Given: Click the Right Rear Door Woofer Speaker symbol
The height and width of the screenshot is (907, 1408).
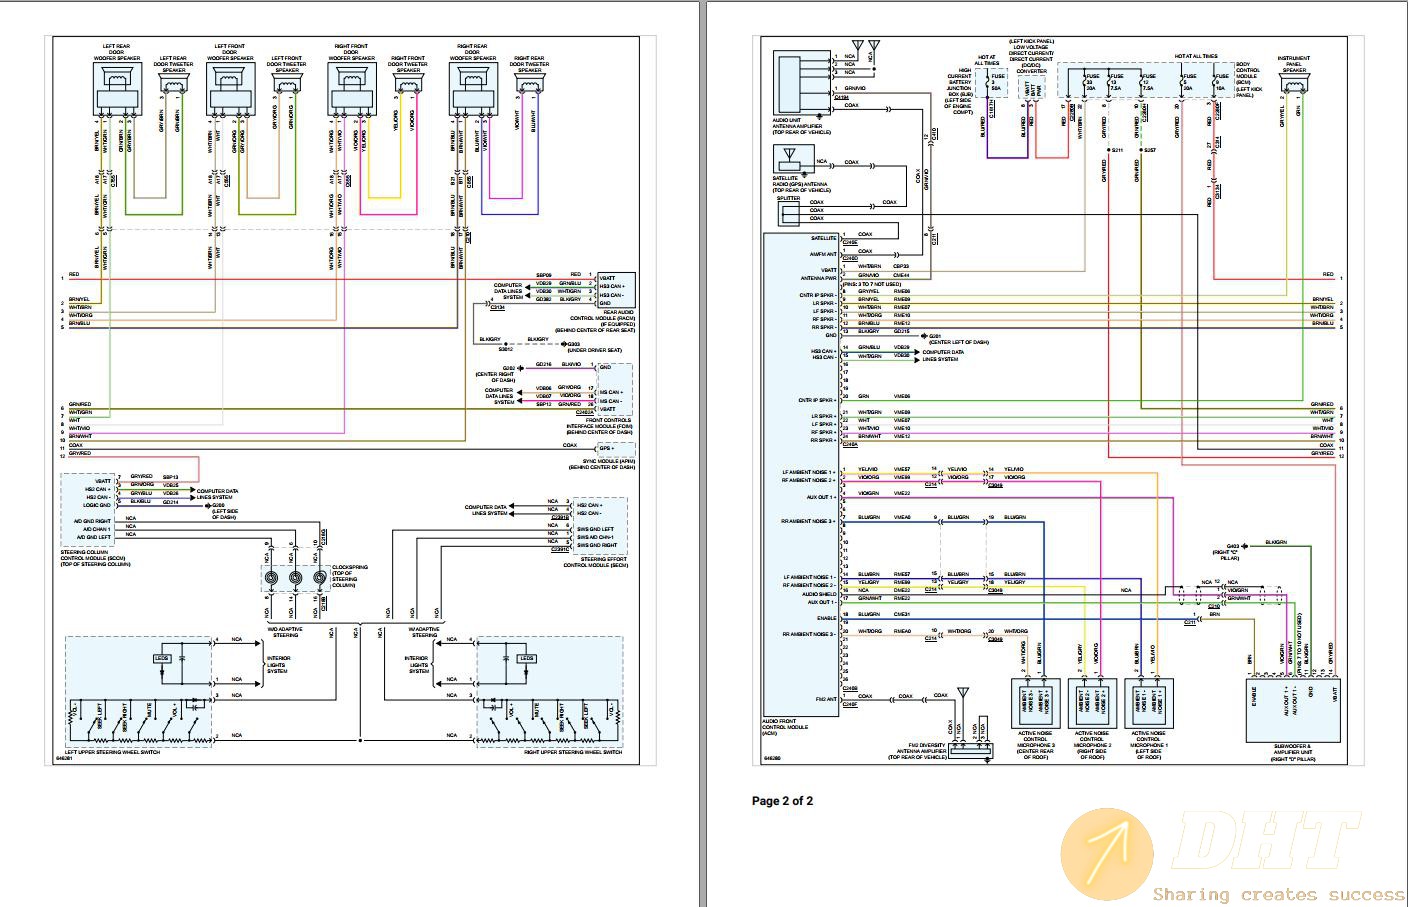Looking at the screenshot, I should point(472,91).
